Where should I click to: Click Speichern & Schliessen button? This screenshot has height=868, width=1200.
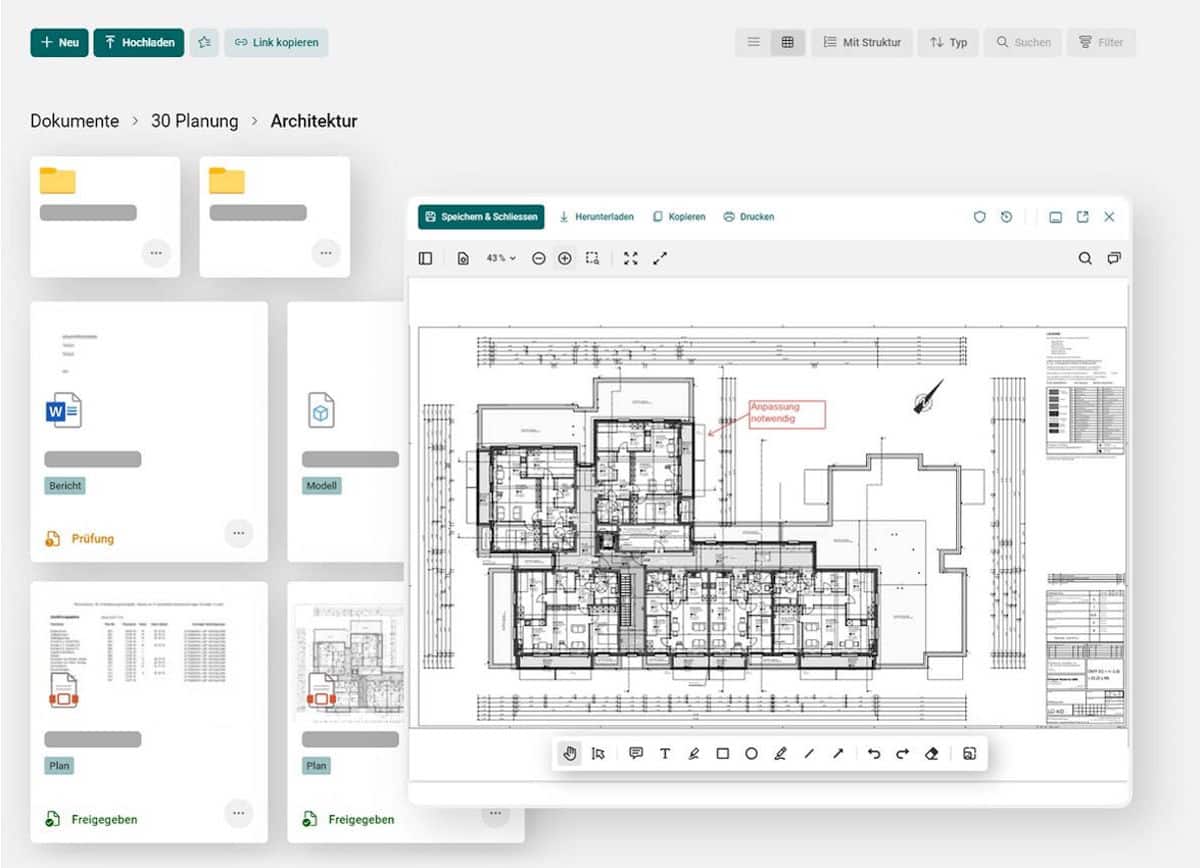[481, 217]
